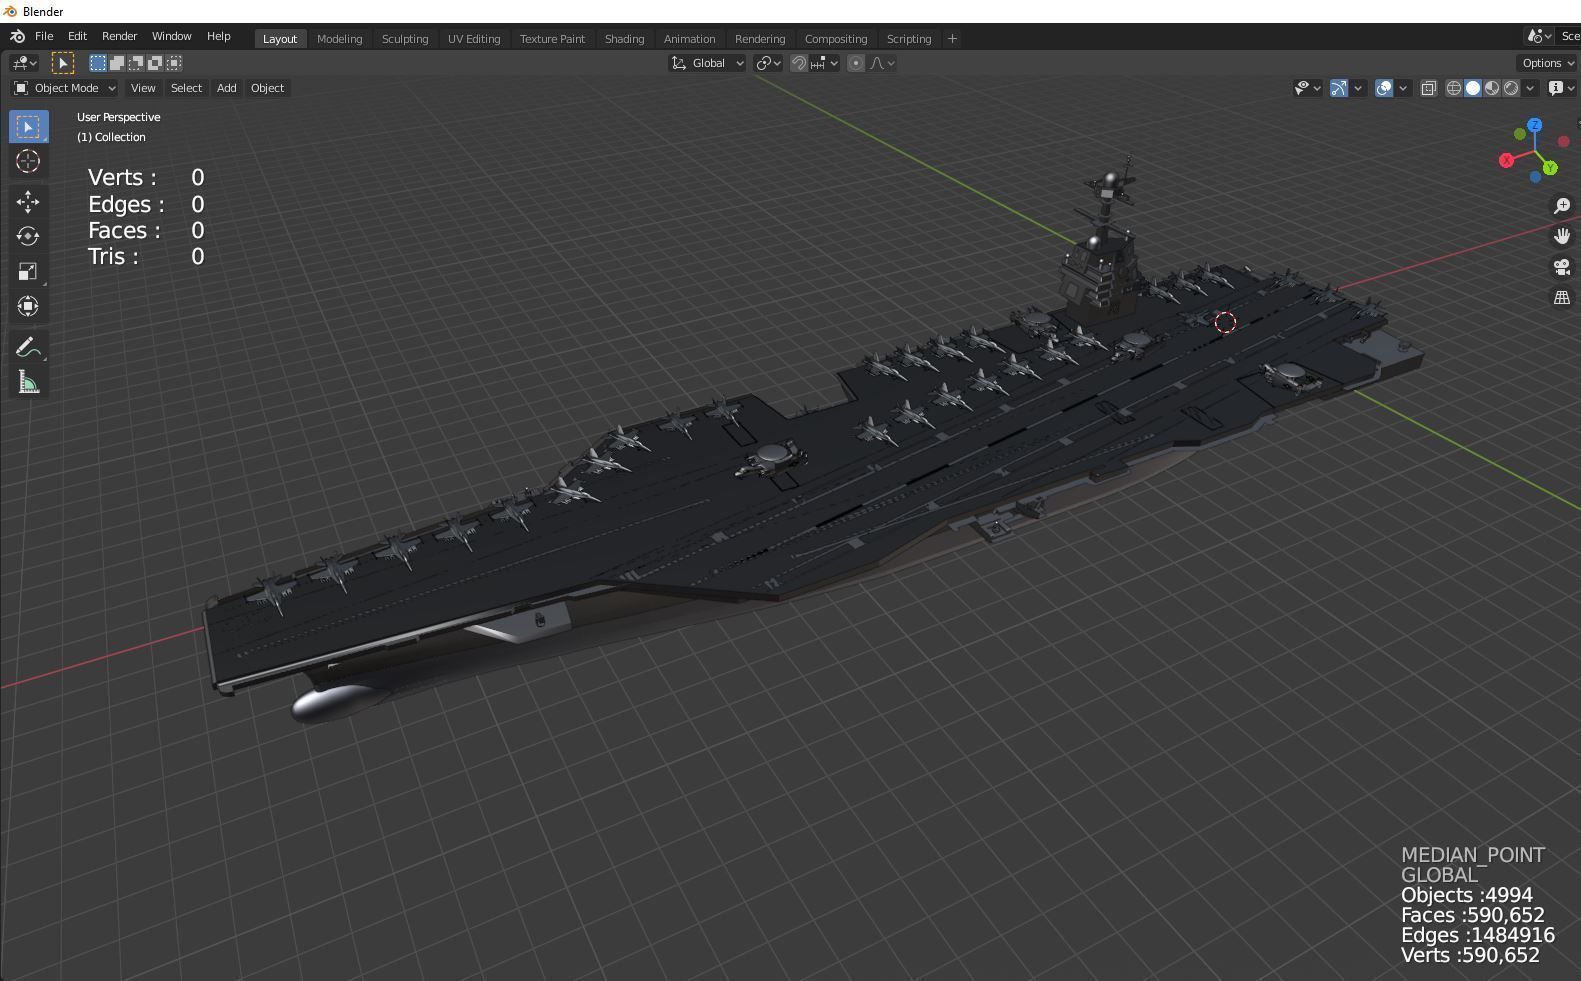1581x981 pixels.
Task: Open Global transform orientation dropdown
Action: (x=708, y=63)
